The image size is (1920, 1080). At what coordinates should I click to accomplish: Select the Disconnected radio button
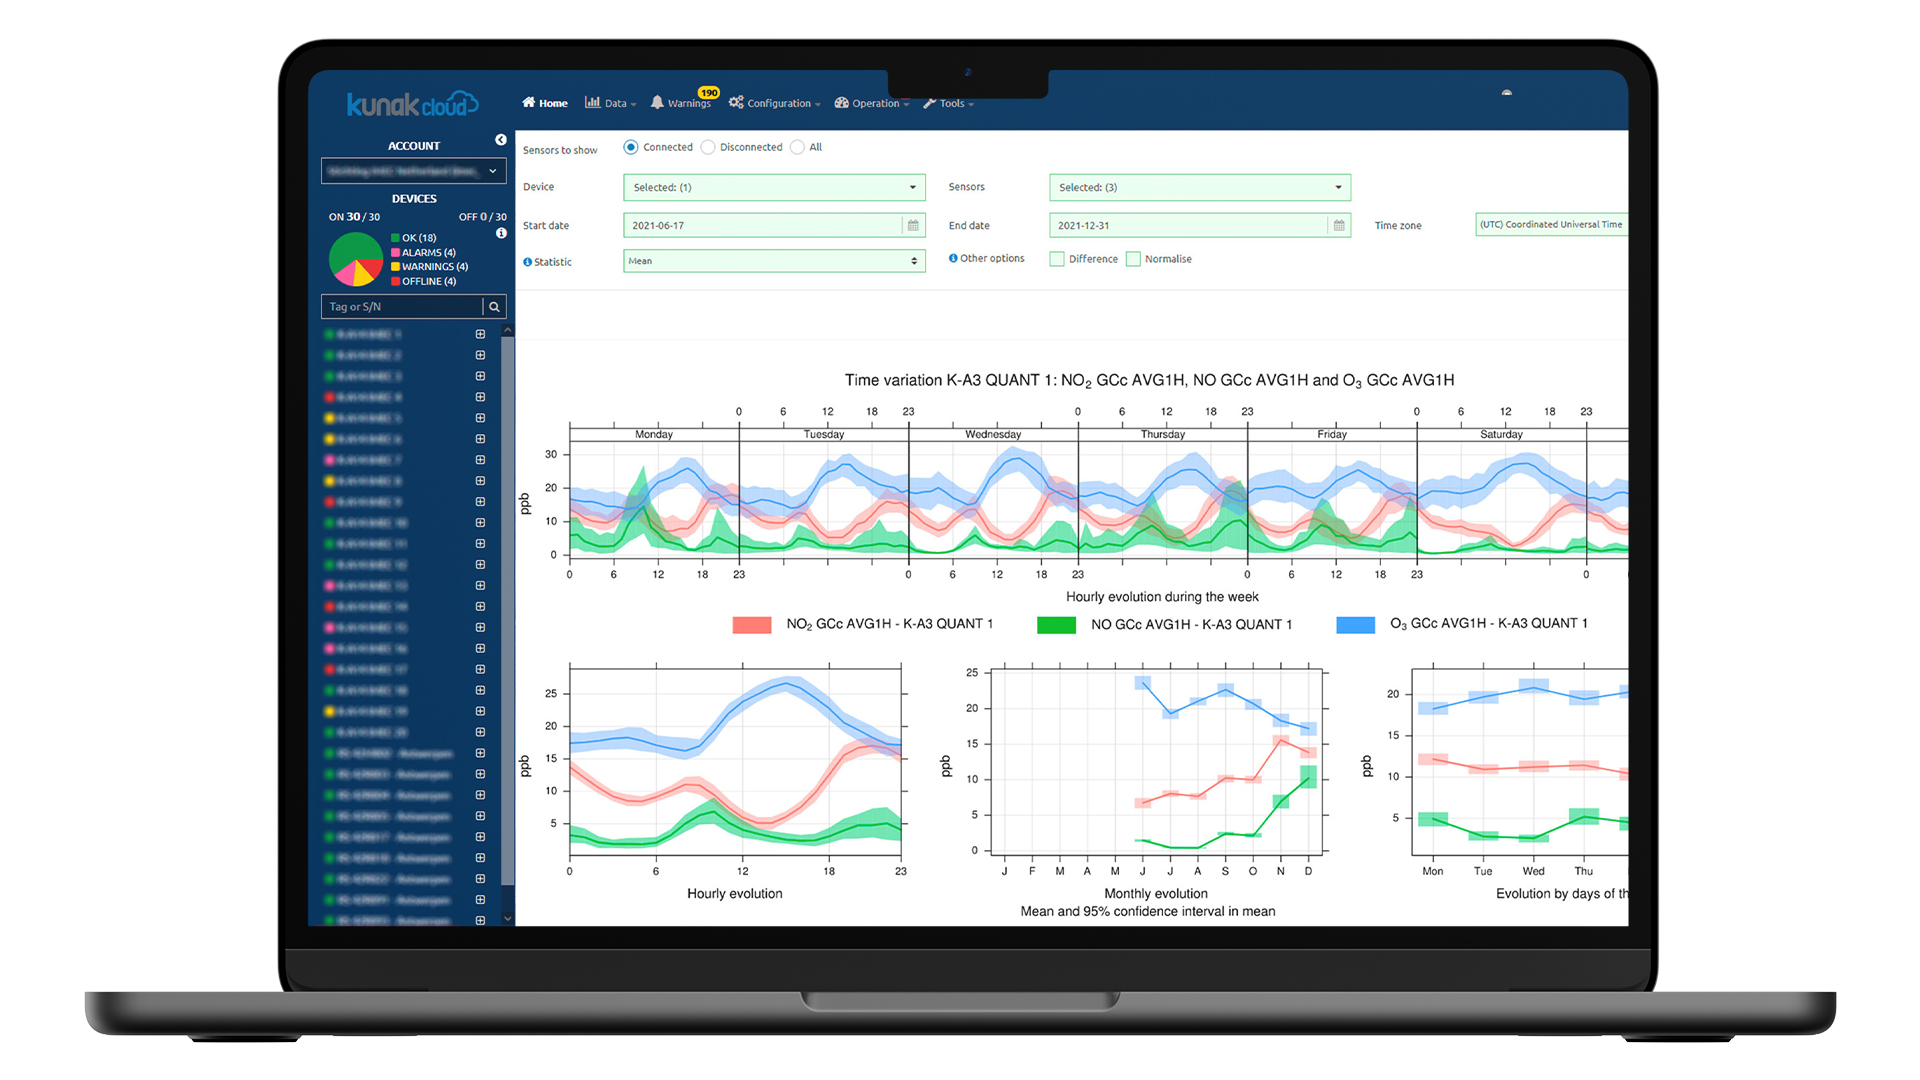(708, 147)
